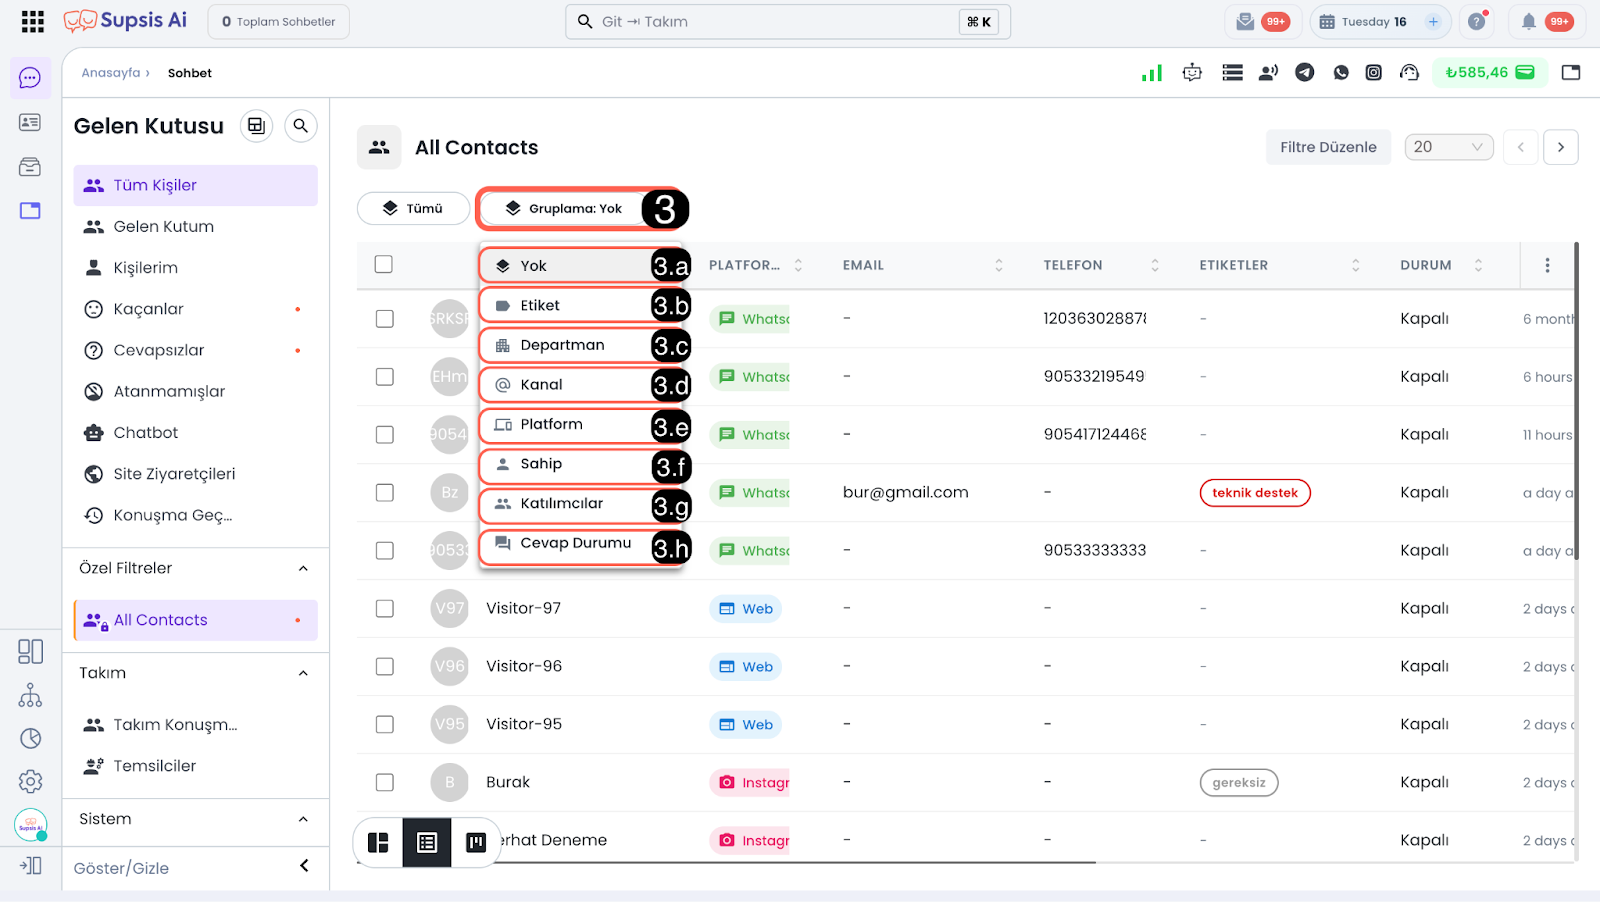
Task: Select Cevap Durumu grouping option
Action: [x=575, y=543]
